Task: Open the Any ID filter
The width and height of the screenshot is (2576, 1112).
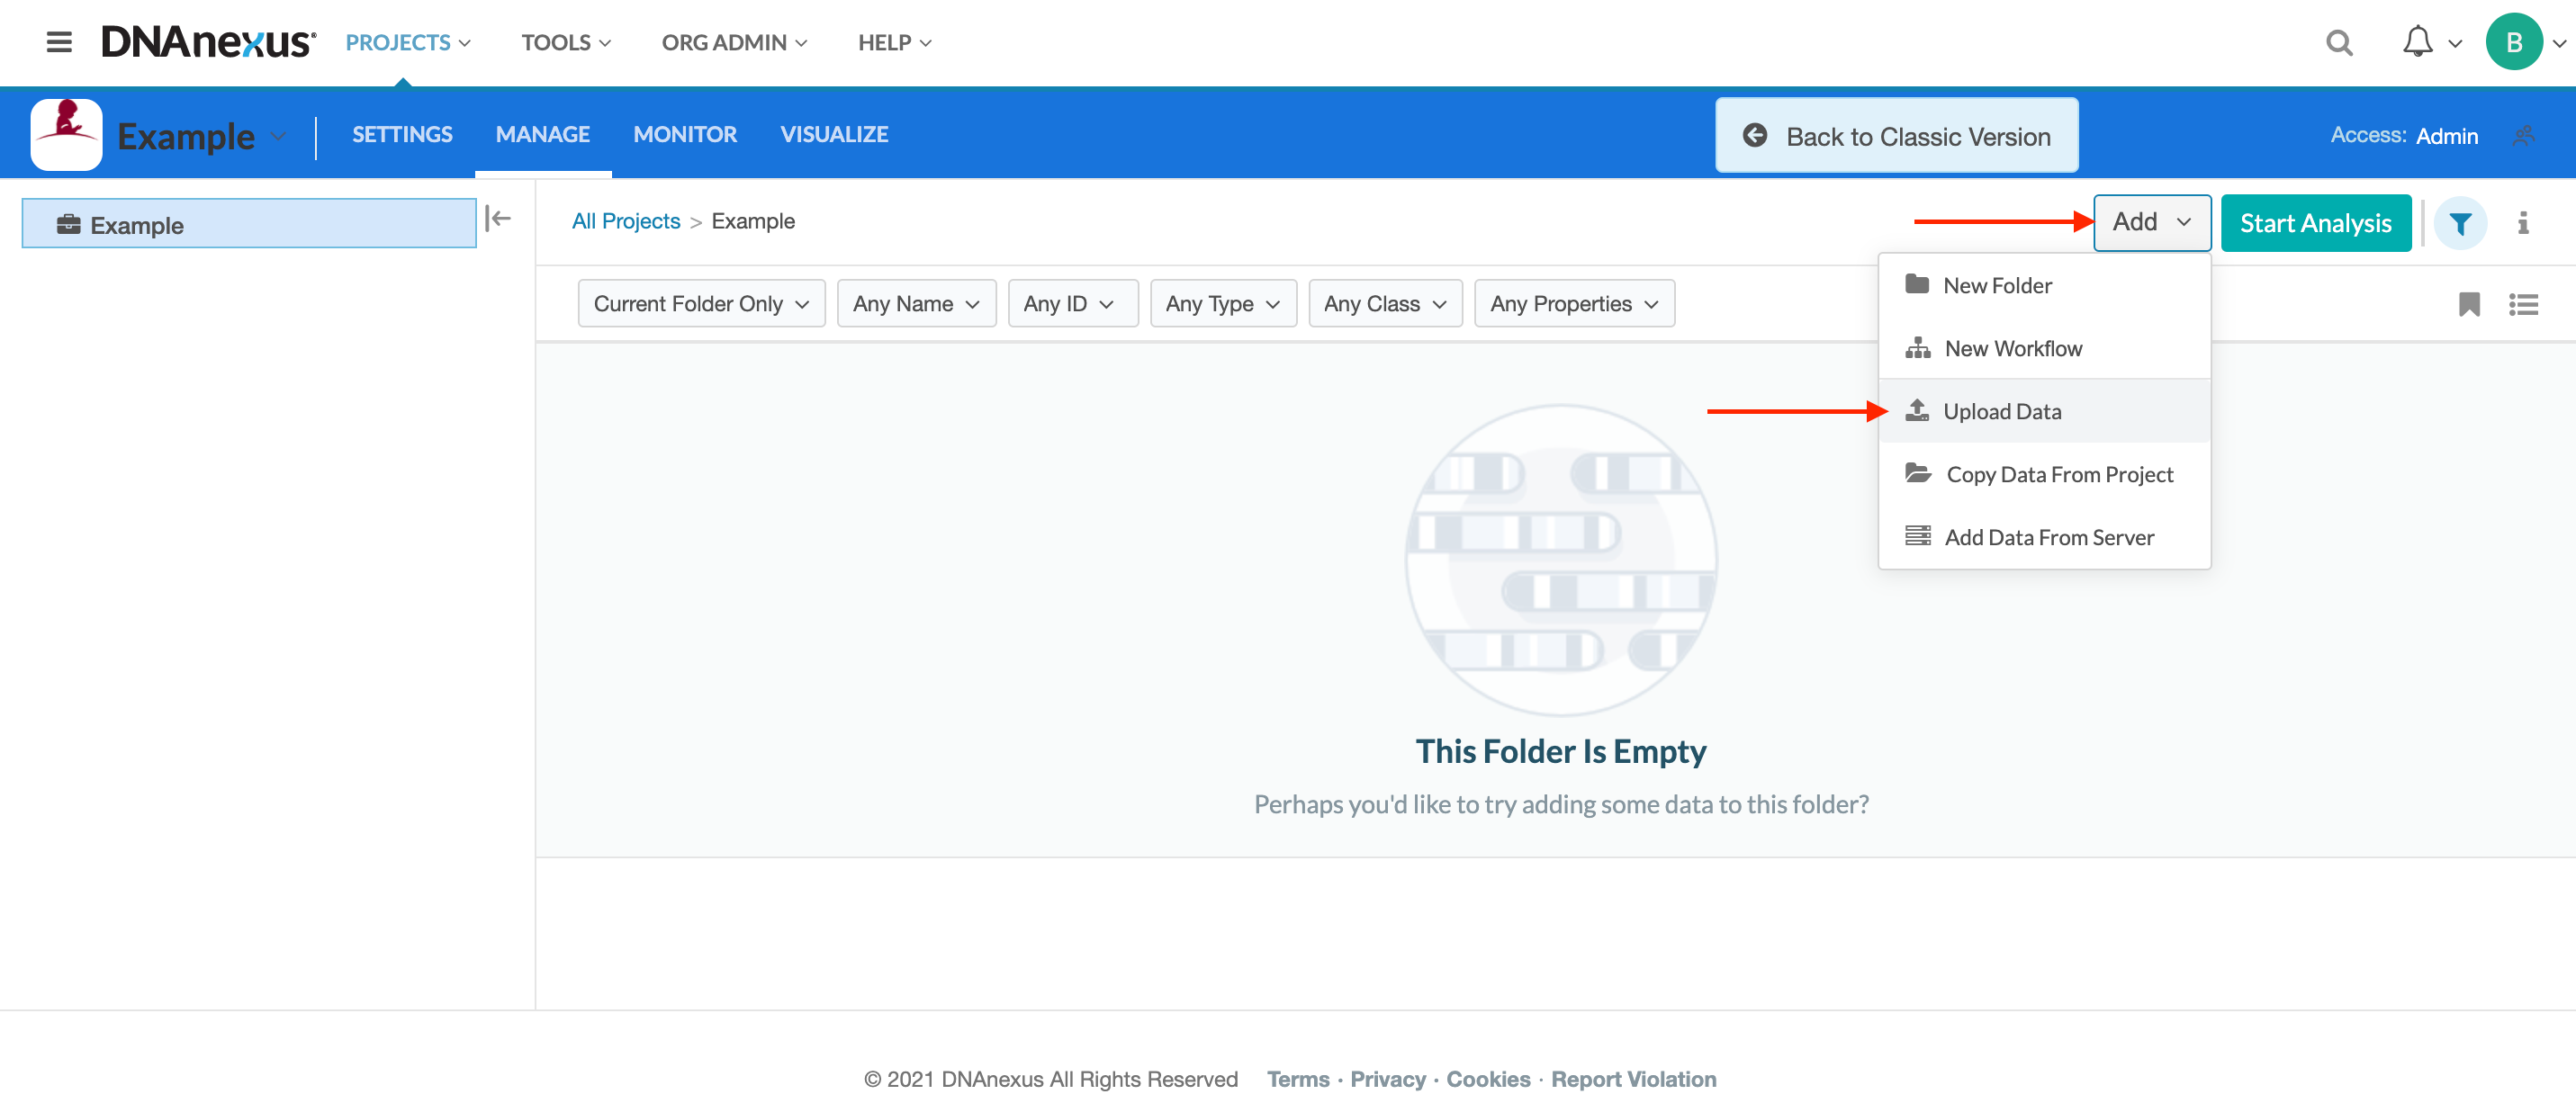Action: pyautogui.click(x=1072, y=303)
